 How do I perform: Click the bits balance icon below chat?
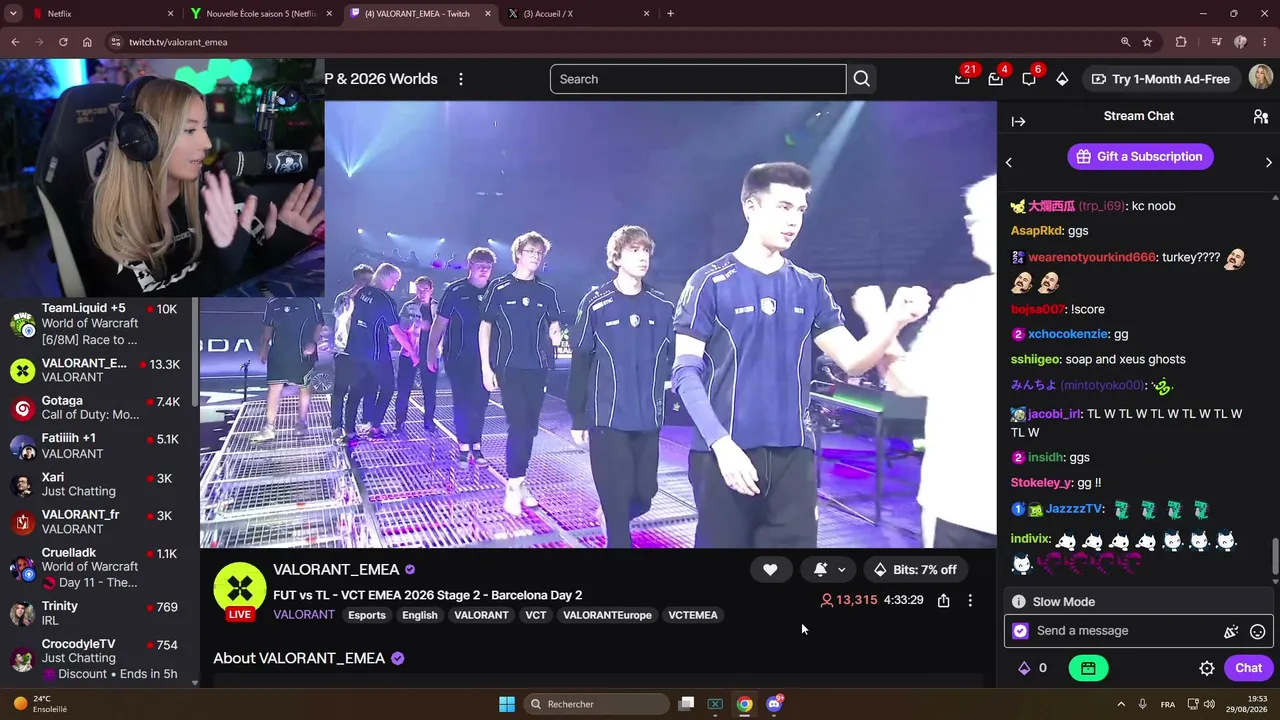(1023, 668)
